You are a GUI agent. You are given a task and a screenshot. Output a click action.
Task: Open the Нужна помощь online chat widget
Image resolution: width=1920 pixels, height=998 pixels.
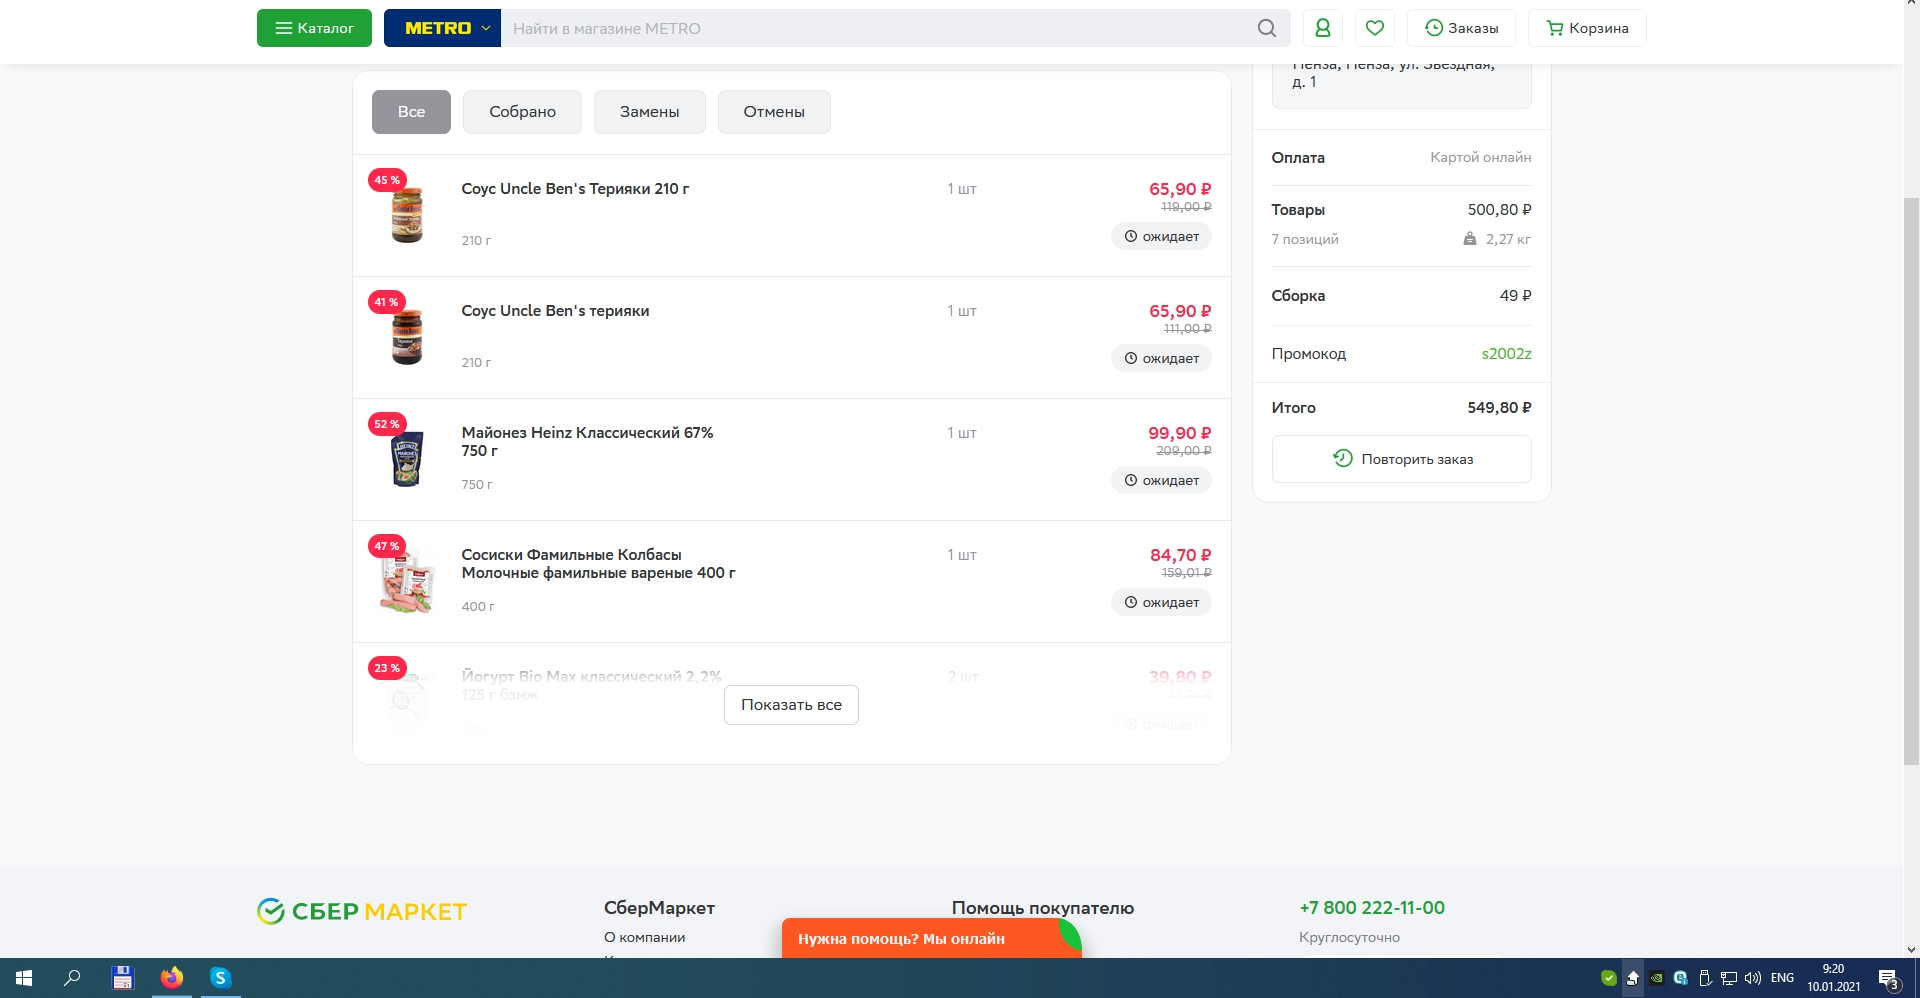[x=931, y=938]
